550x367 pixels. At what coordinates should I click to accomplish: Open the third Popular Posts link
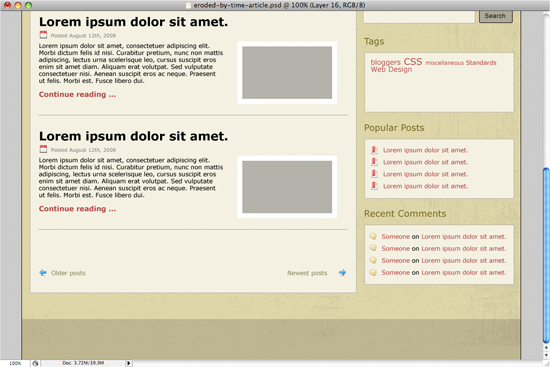tap(425, 174)
